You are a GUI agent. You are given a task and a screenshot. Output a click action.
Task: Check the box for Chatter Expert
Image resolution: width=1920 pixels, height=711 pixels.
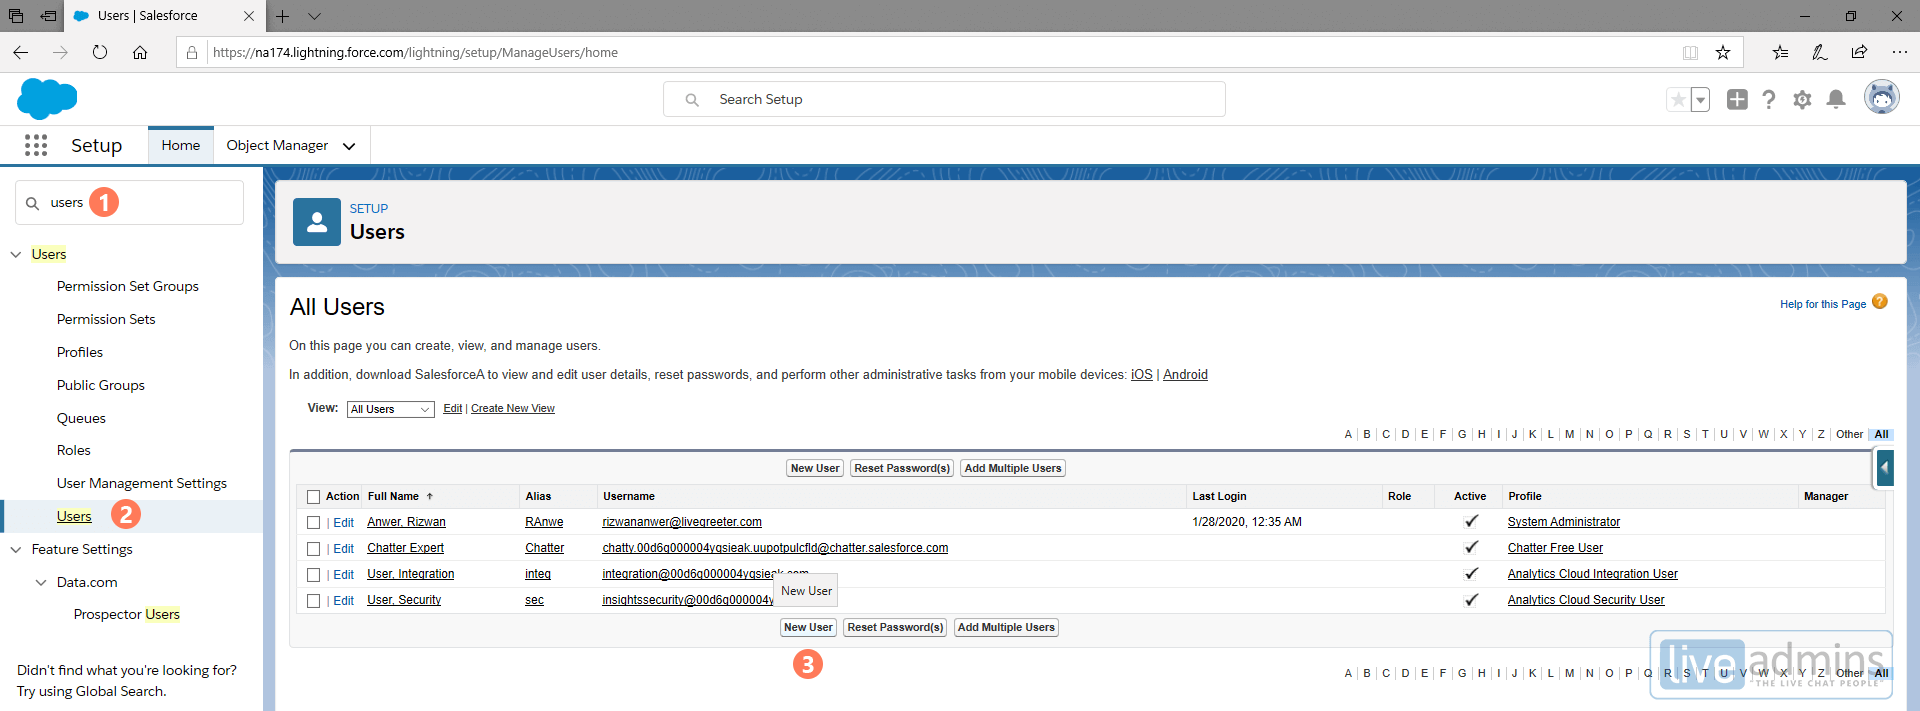point(314,549)
